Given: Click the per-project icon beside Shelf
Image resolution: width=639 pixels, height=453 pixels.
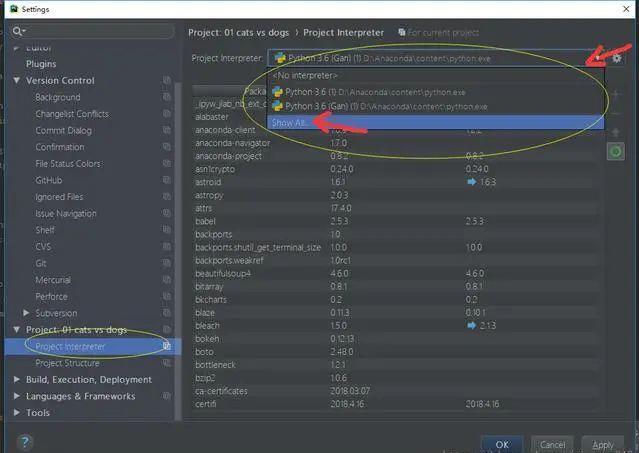Looking at the screenshot, I should click(167, 229).
